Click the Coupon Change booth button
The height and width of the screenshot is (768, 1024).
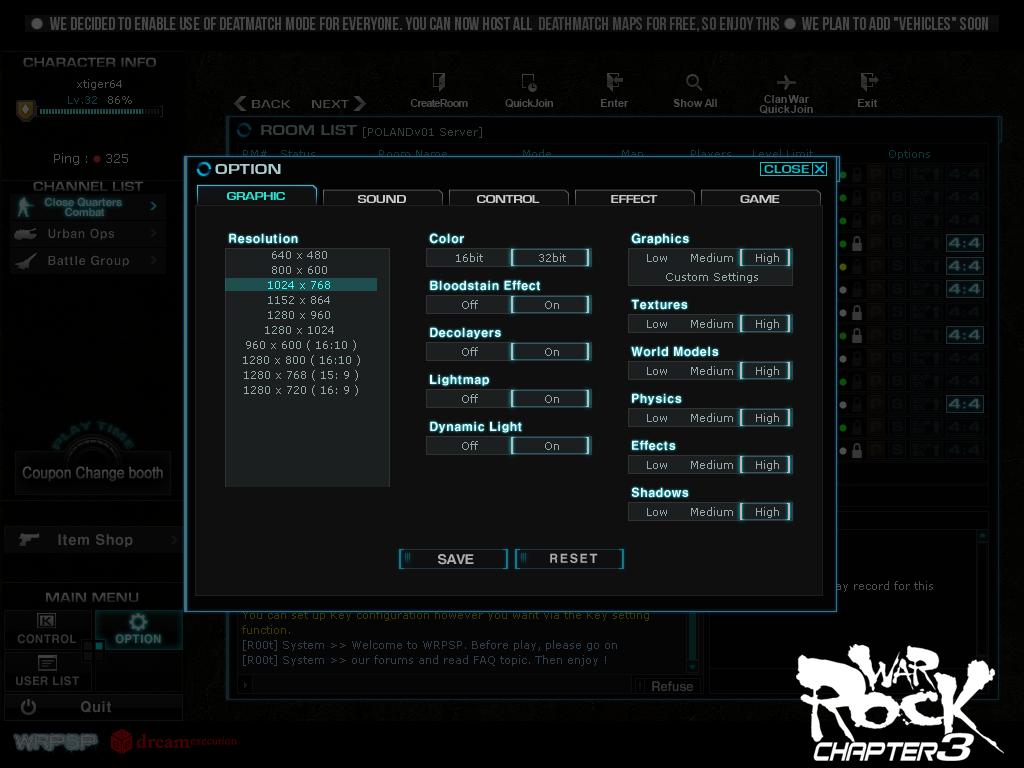pos(93,473)
